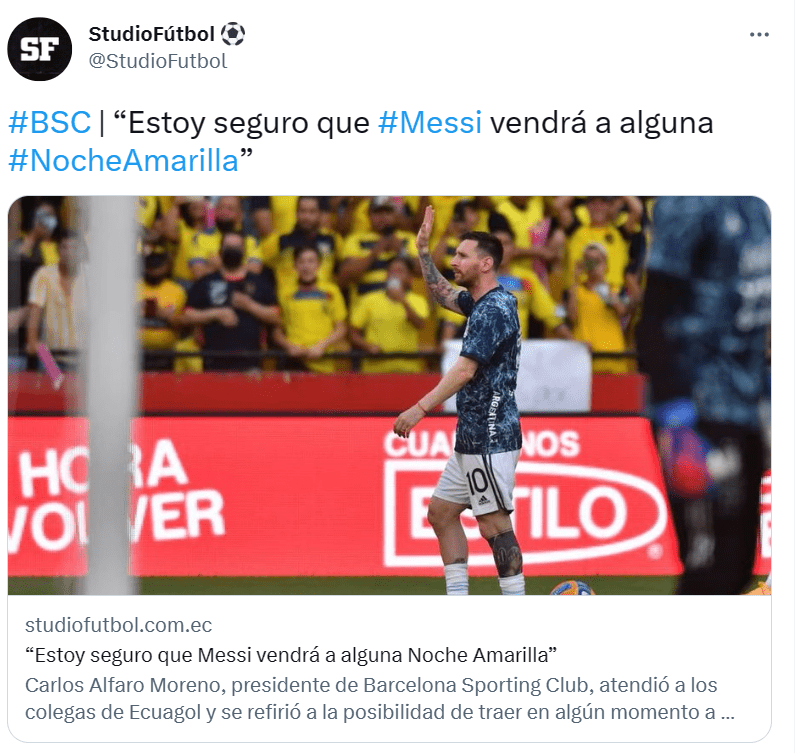Click the SF profile avatar
This screenshot has height=753, width=798.
coord(40,49)
